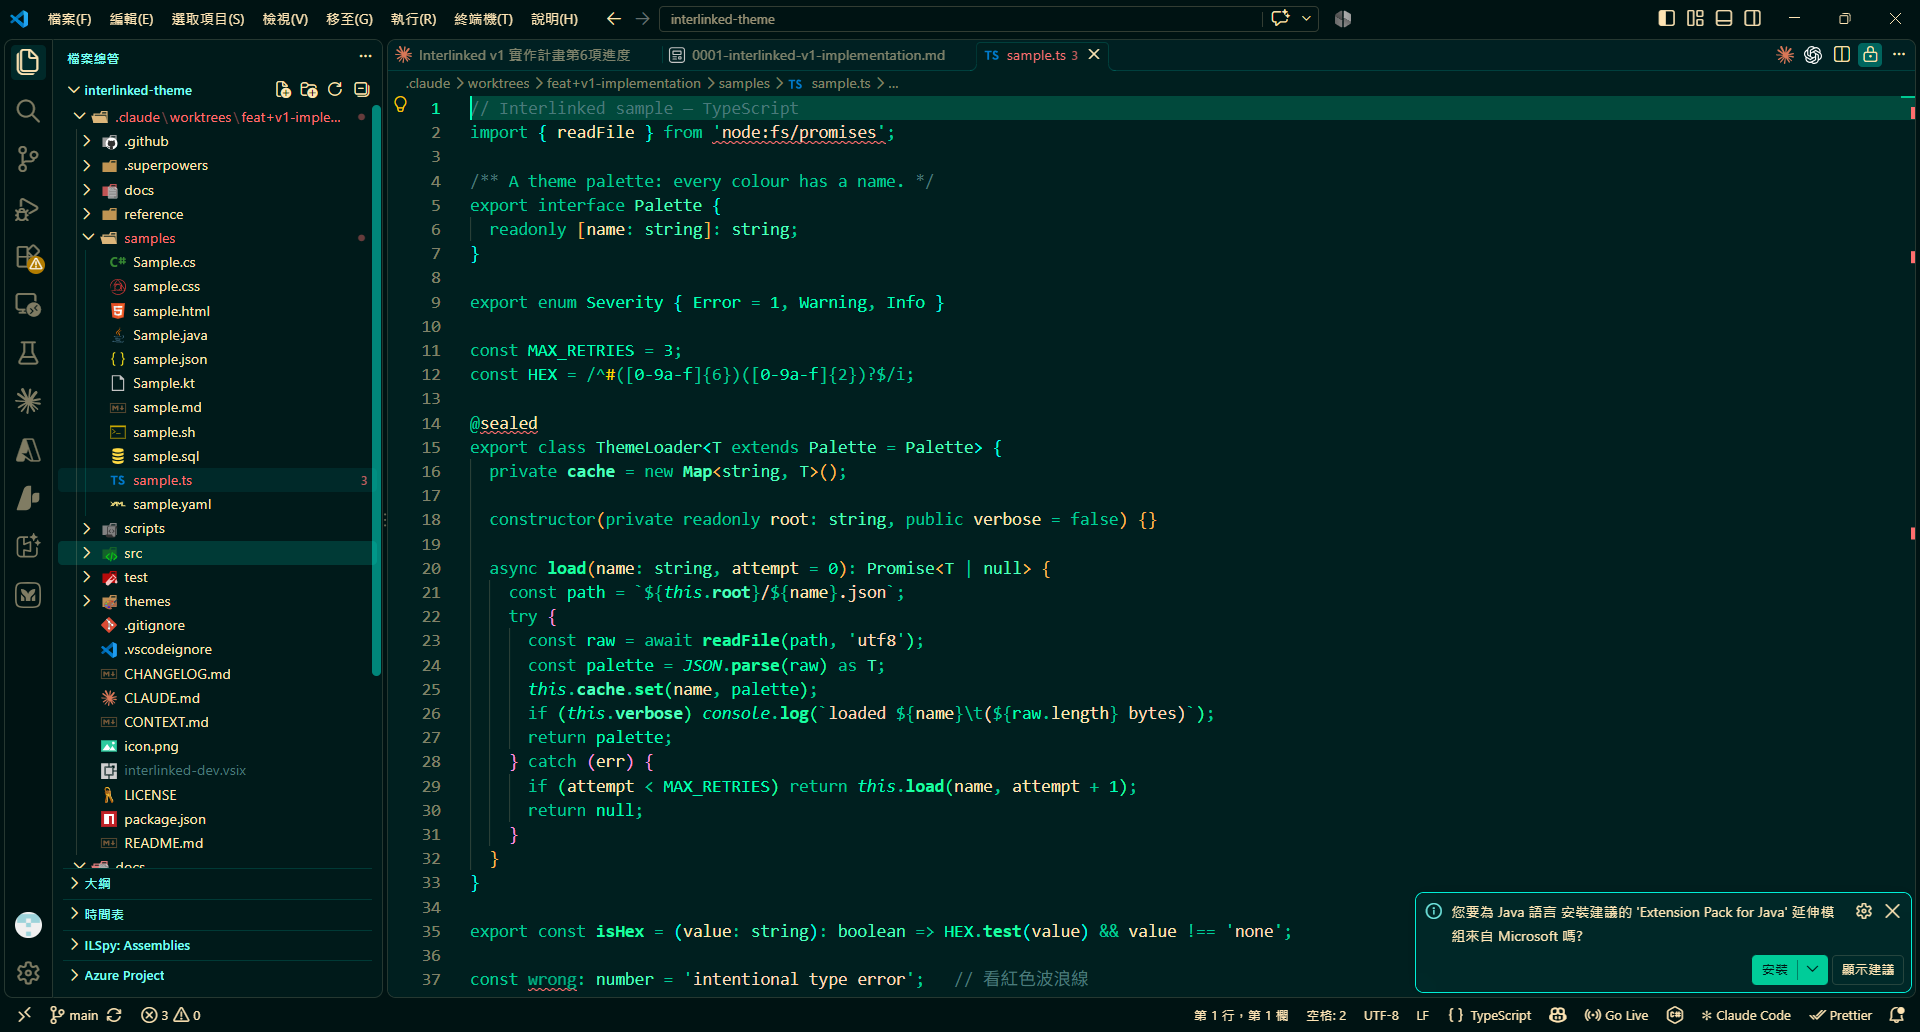This screenshot has height=1032, width=1920.
Task: Click the 顯示建議 button
Action: coord(1868,969)
